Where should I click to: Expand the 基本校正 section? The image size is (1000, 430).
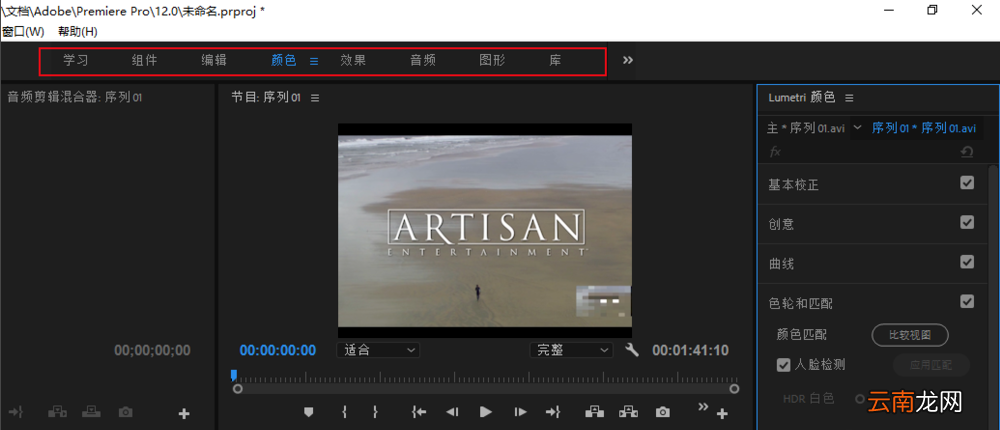[x=793, y=185]
